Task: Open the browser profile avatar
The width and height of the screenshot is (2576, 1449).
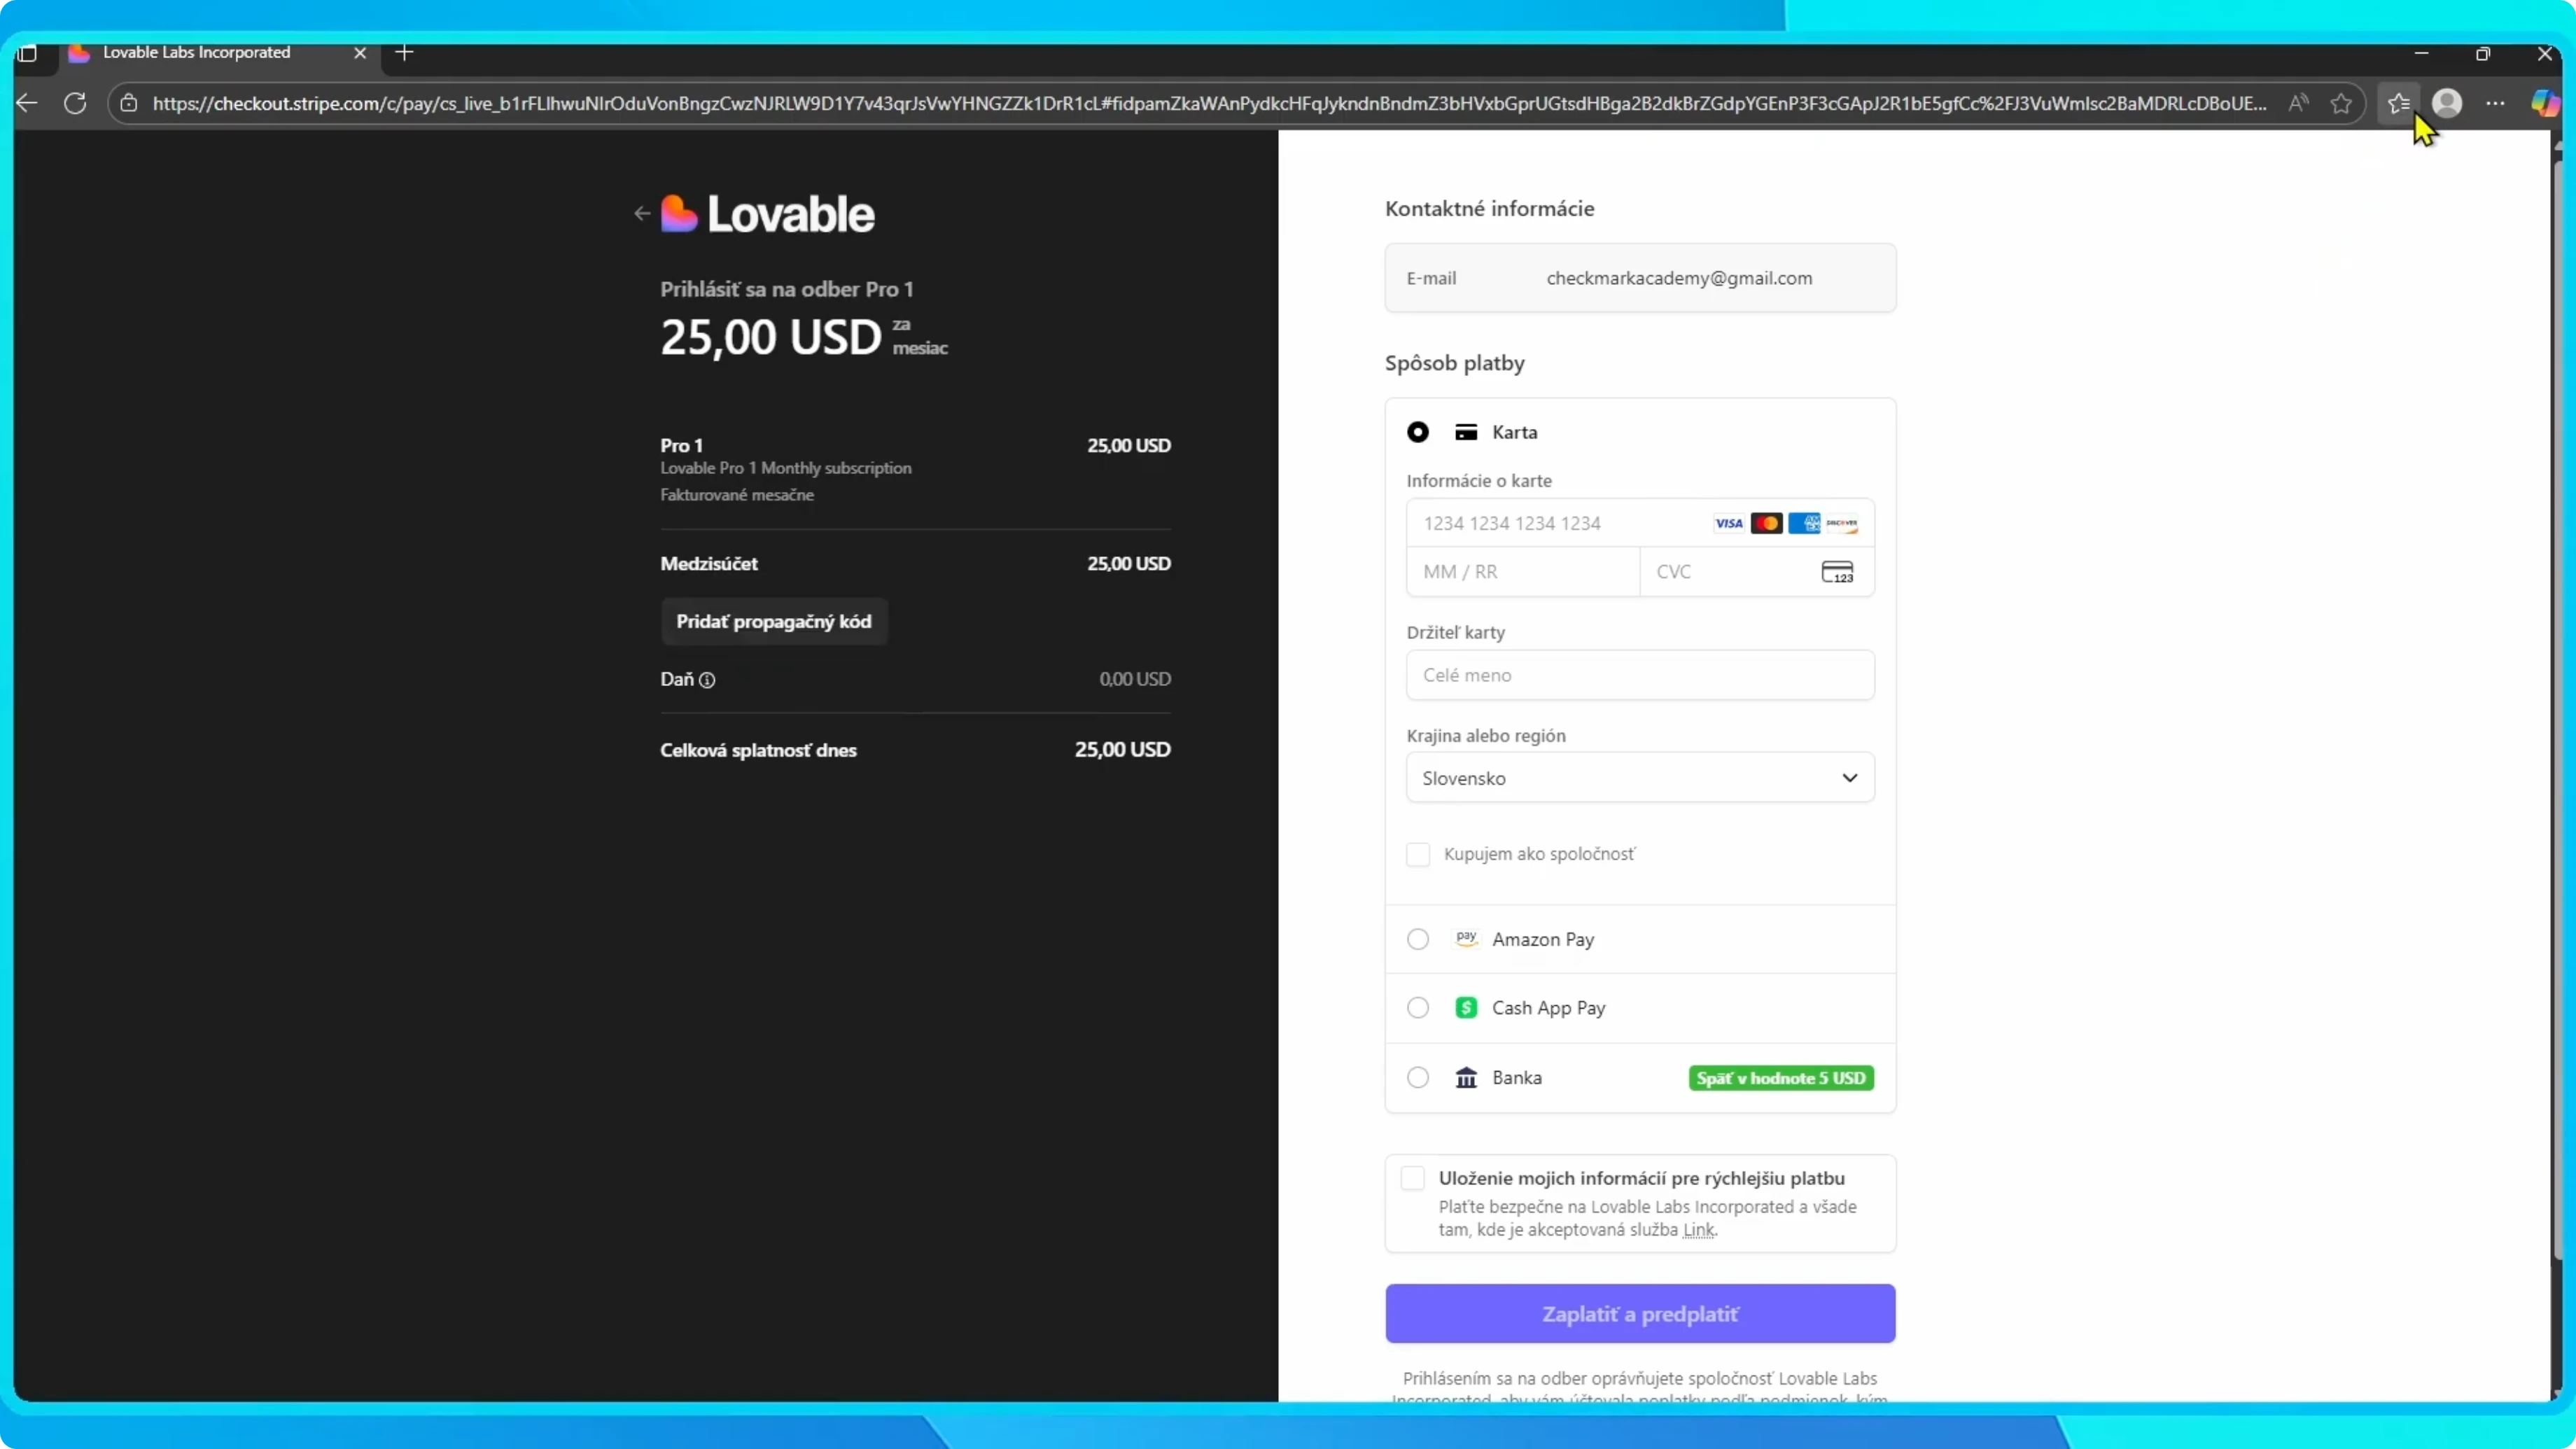Action: click(2447, 103)
